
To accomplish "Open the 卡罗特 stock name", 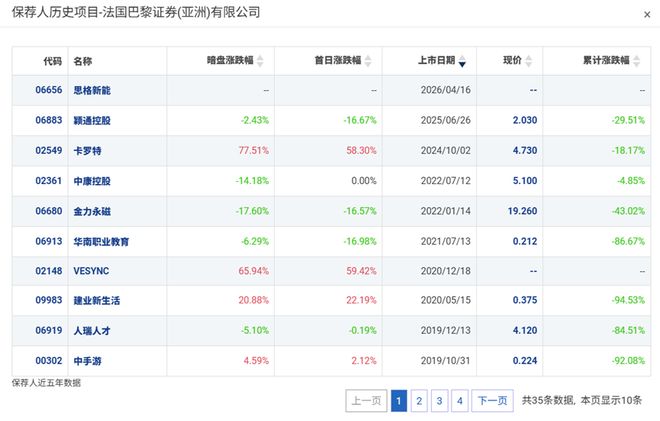I will 86,151.
